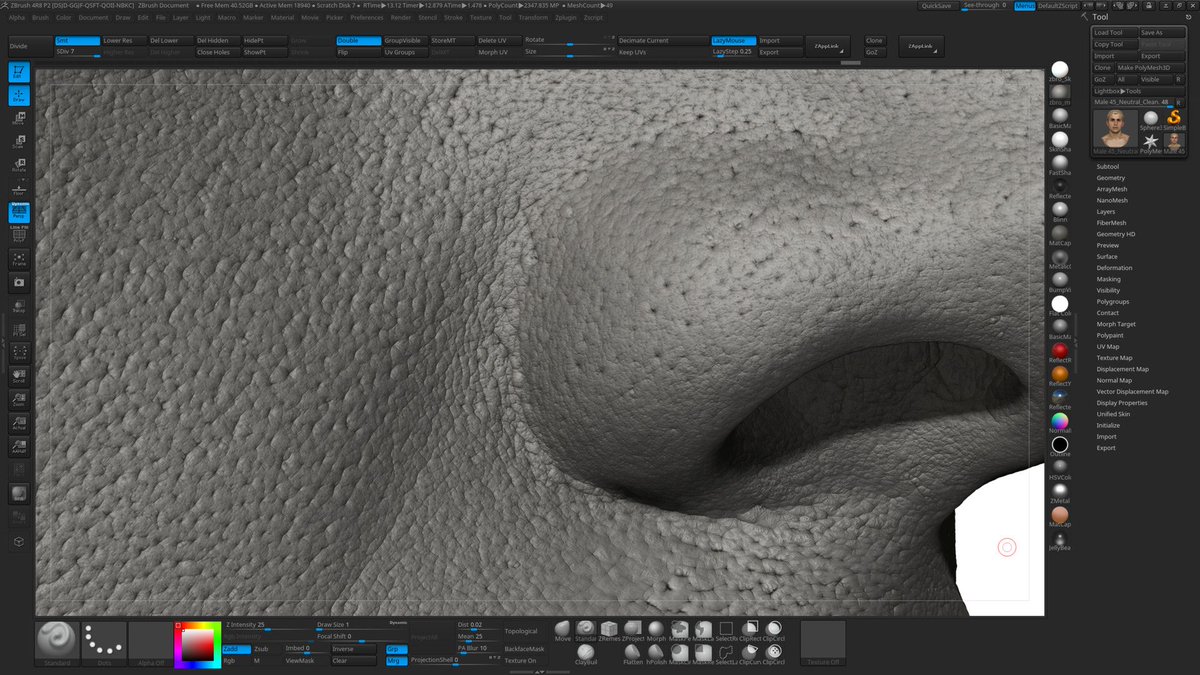
Task: Click the Draw mode icon
Action: tap(19, 96)
